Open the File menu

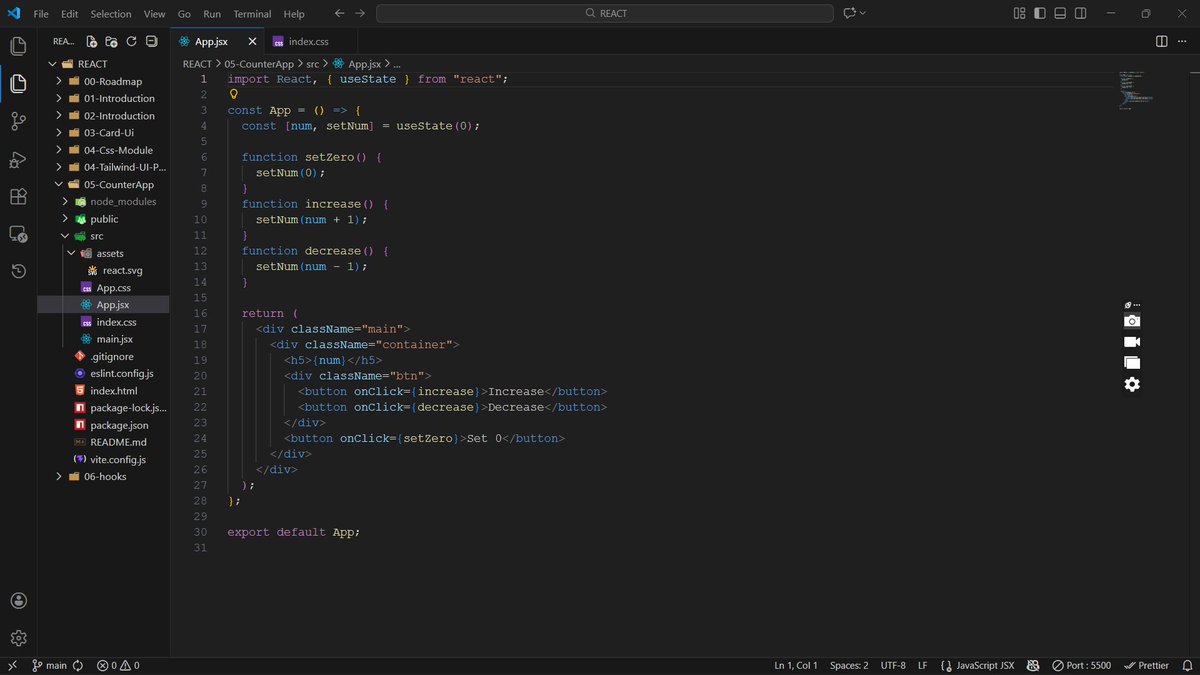pyautogui.click(x=41, y=14)
